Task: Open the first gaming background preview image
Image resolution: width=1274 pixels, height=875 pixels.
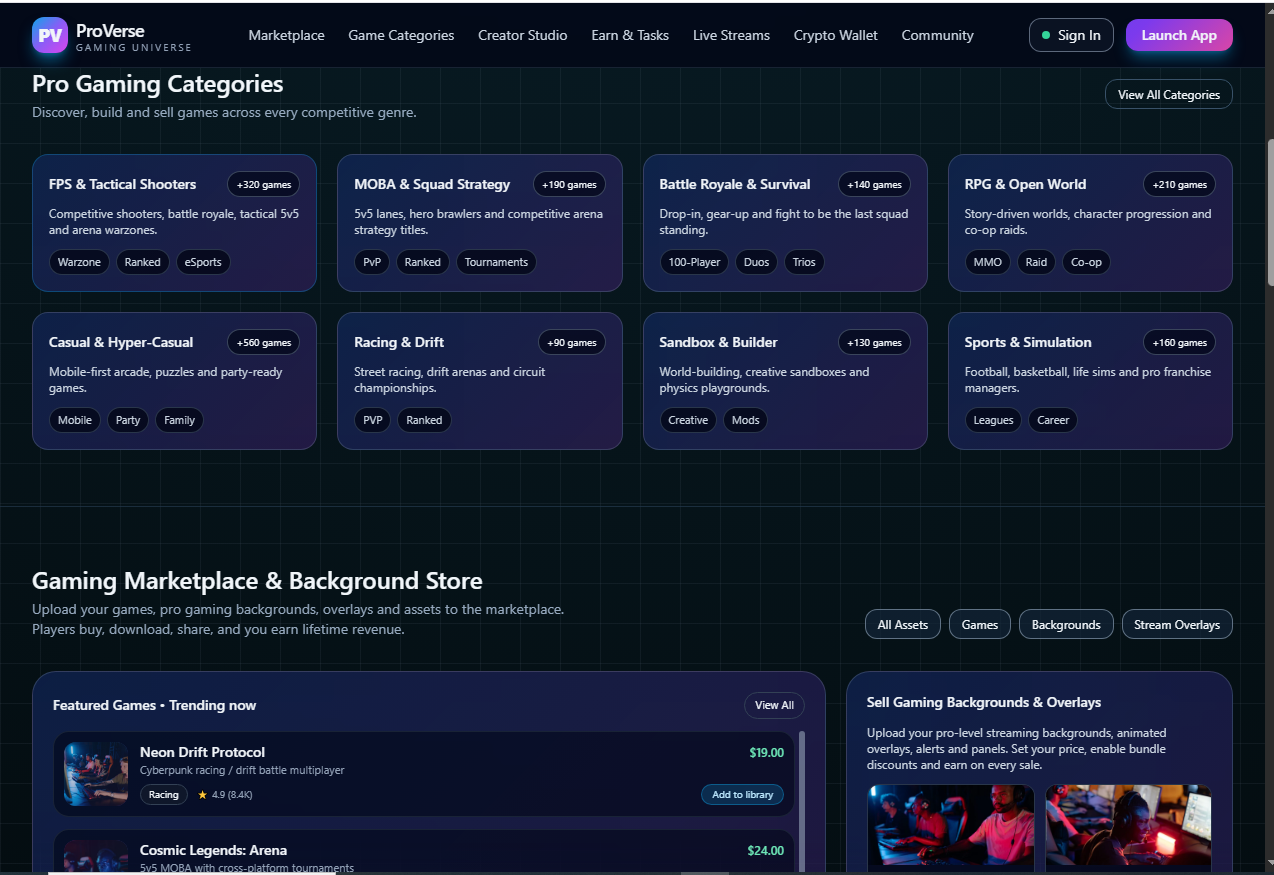Action: [x=936, y=827]
